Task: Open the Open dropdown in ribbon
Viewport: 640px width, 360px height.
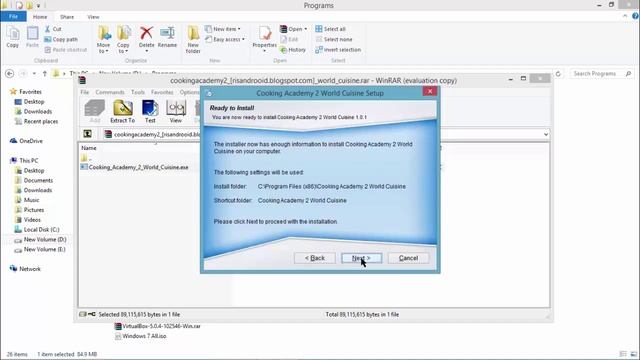Action: coord(293,29)
